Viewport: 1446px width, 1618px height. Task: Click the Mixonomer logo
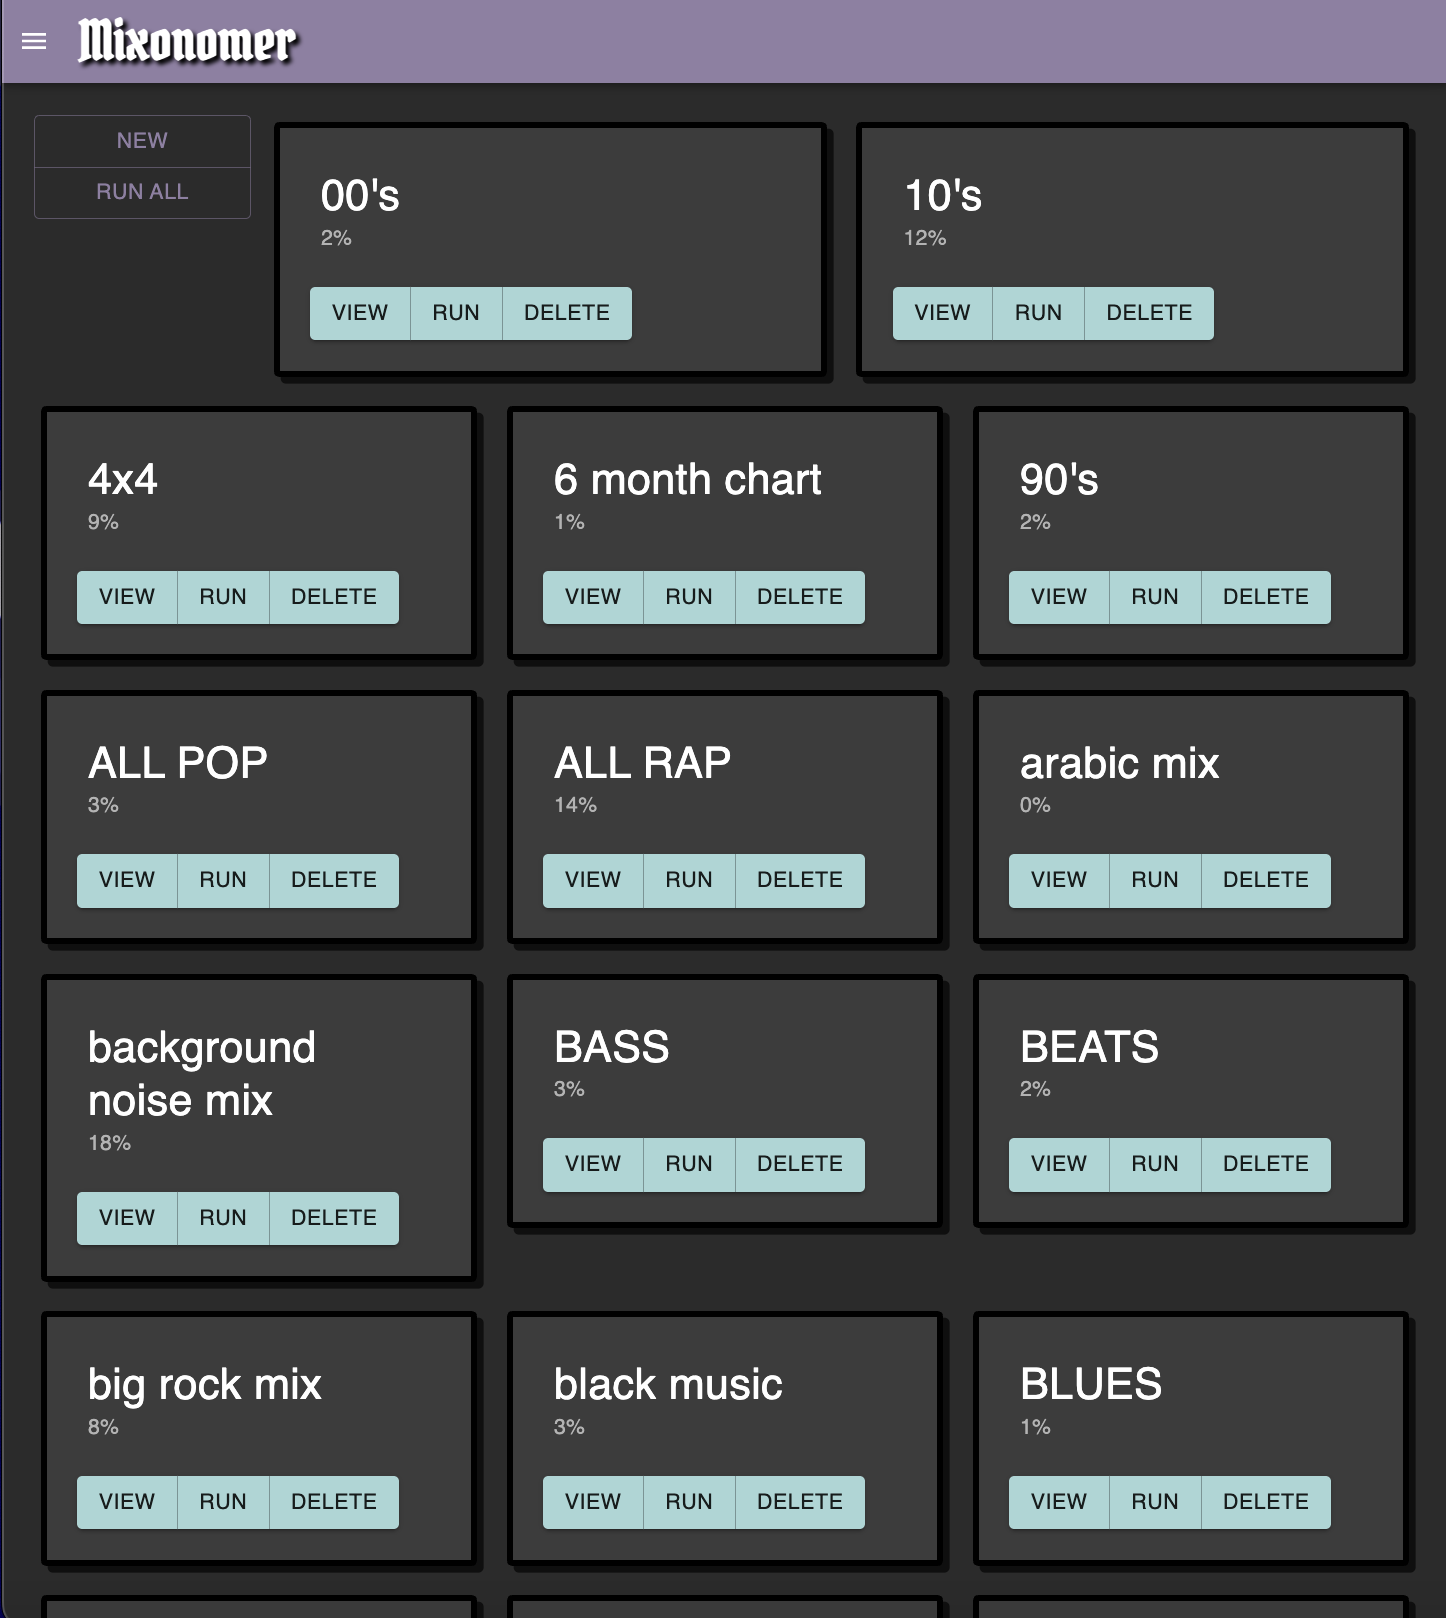coord(185,41)
